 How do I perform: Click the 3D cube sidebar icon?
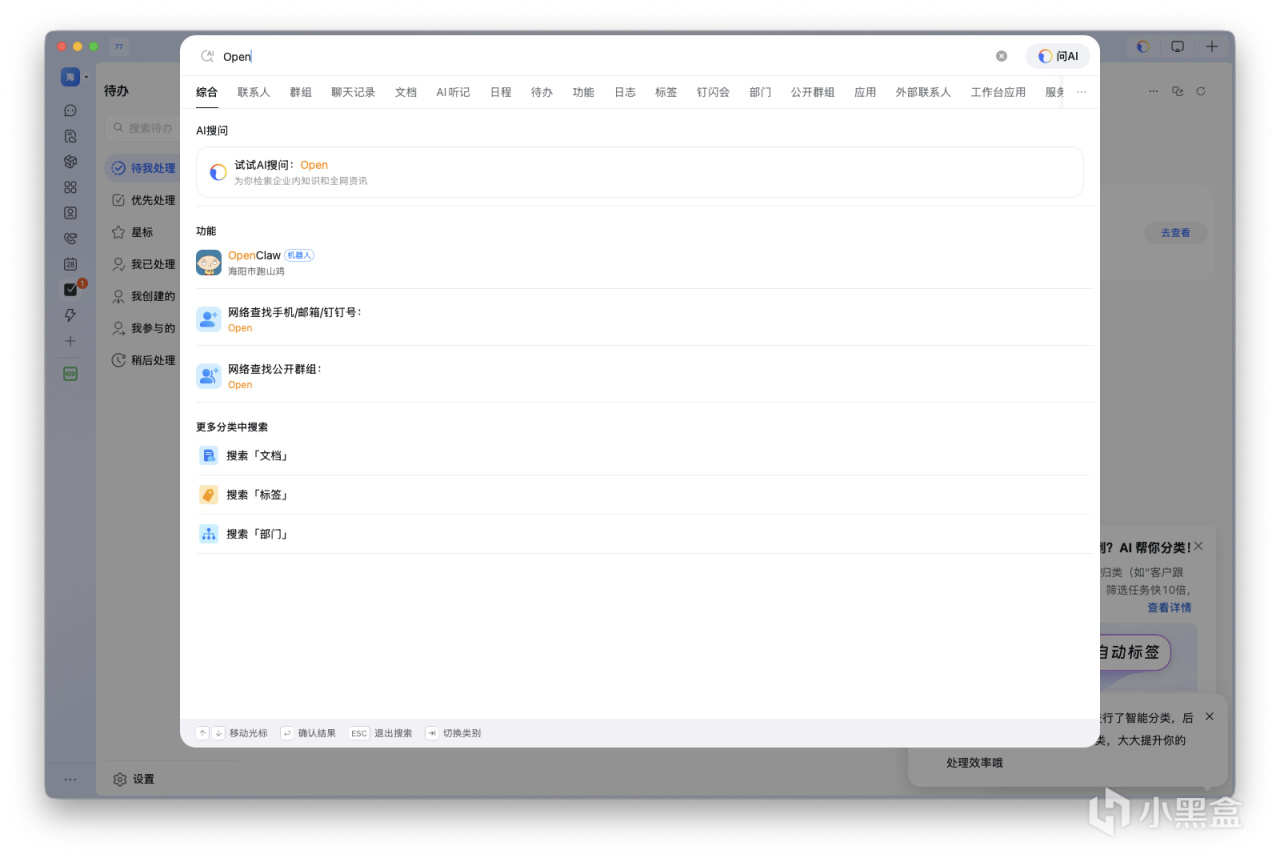tap(70, 162)
